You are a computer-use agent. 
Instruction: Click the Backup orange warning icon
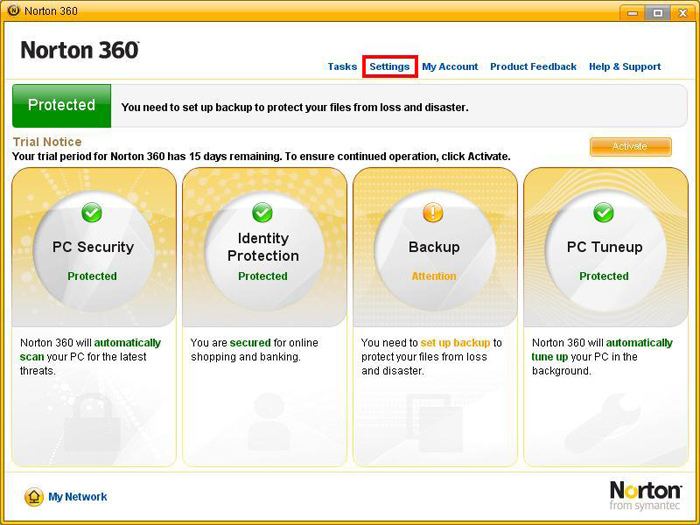click(x=433, y=212)
